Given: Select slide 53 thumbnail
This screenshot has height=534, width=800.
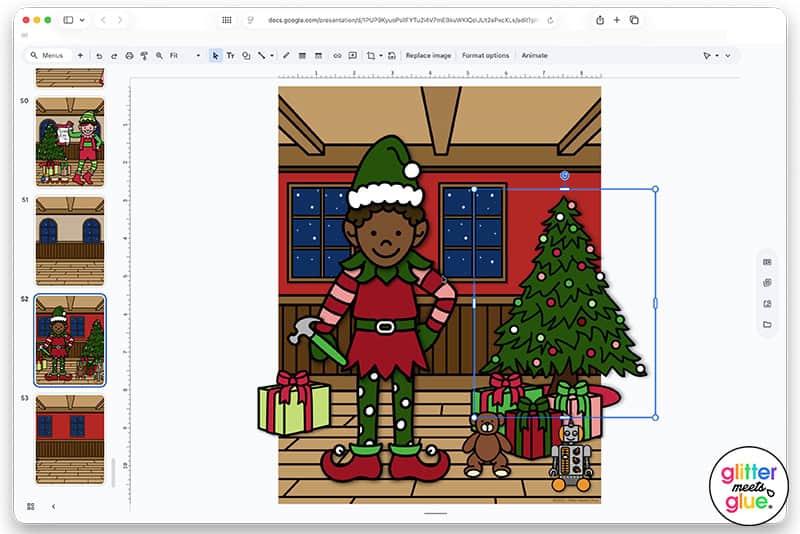Looking at the screenshot, I should pyautogui.click(x=70, y=440).
